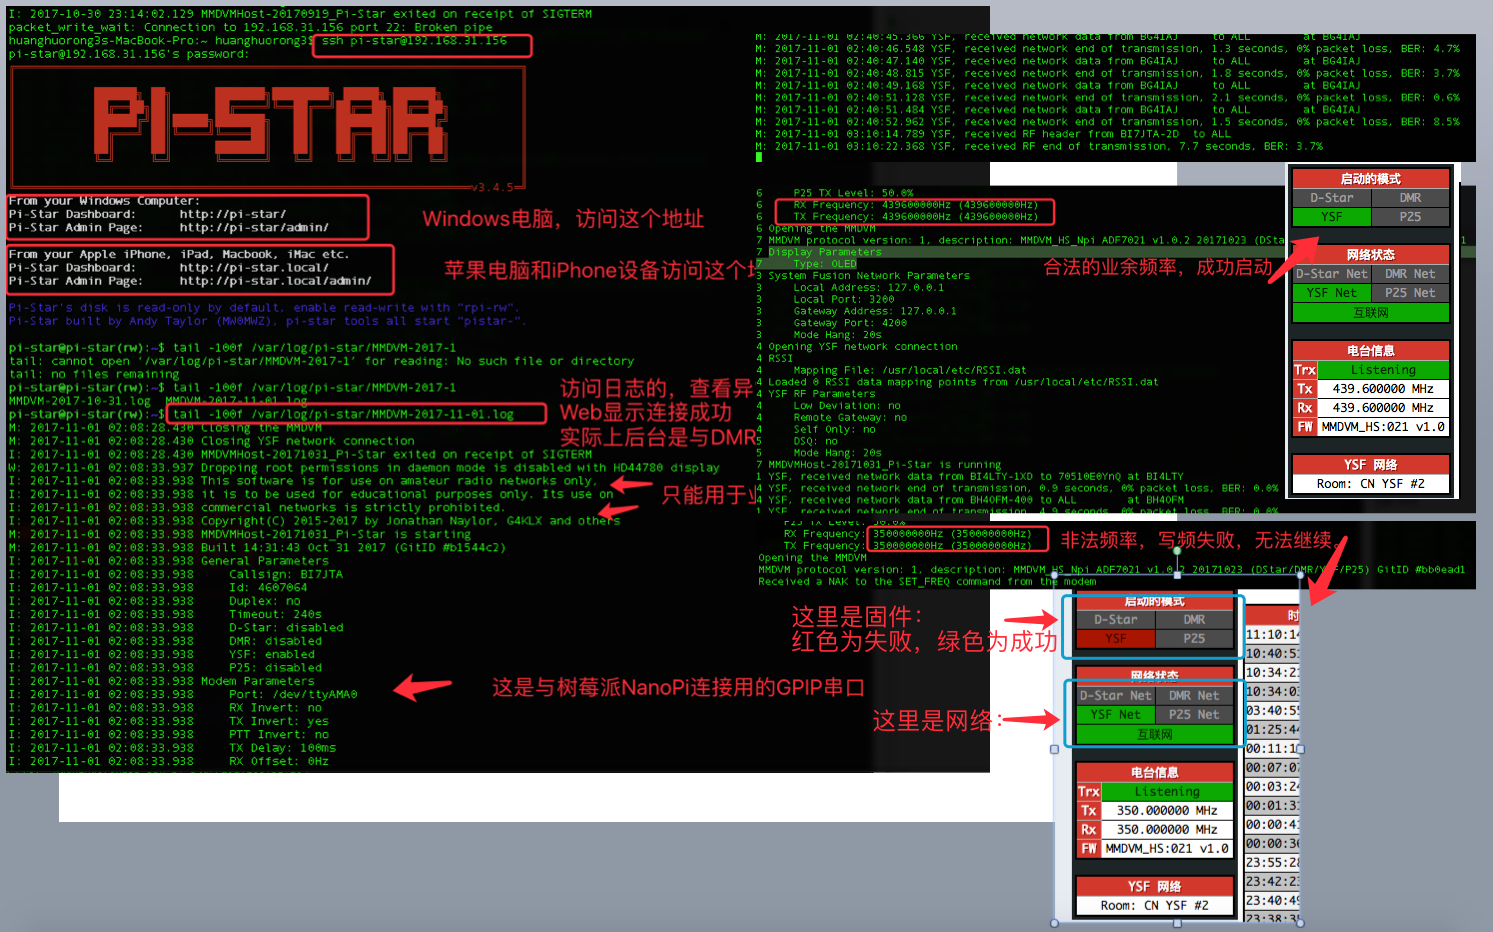
Task: Click Rx value 439.600000 MHz
Action: [x=1383, y=408]
